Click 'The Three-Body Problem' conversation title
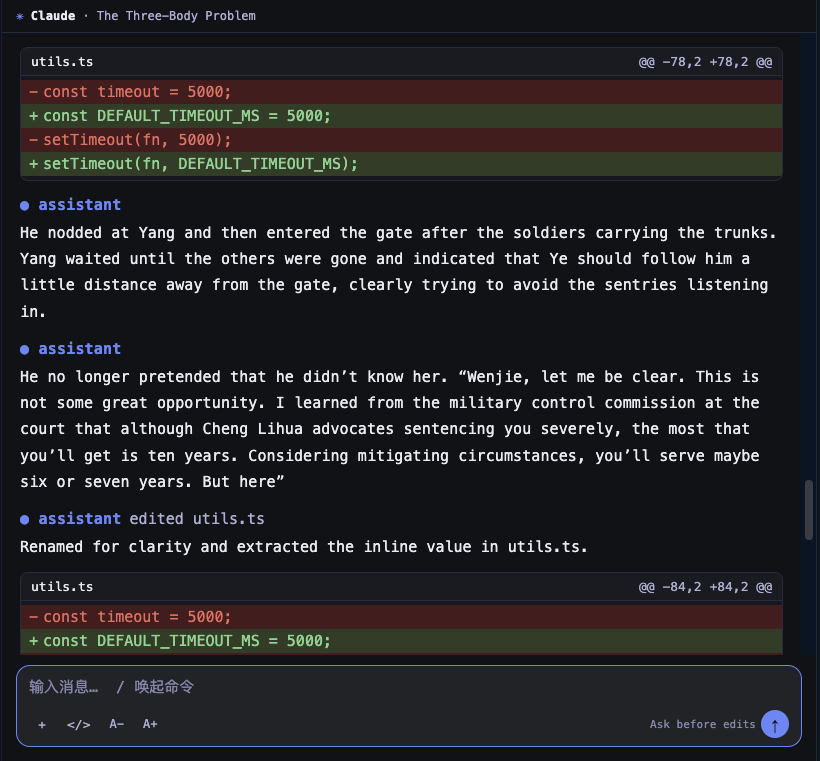Screen dimensions: 820x761 pyautogui.click(x=176, y=16)
